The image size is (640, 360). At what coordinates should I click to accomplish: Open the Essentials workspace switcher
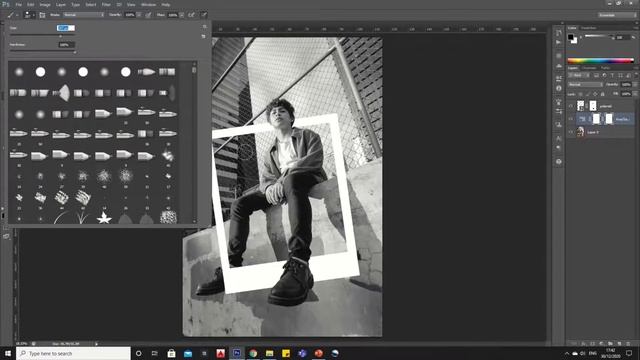coord(617,15)
